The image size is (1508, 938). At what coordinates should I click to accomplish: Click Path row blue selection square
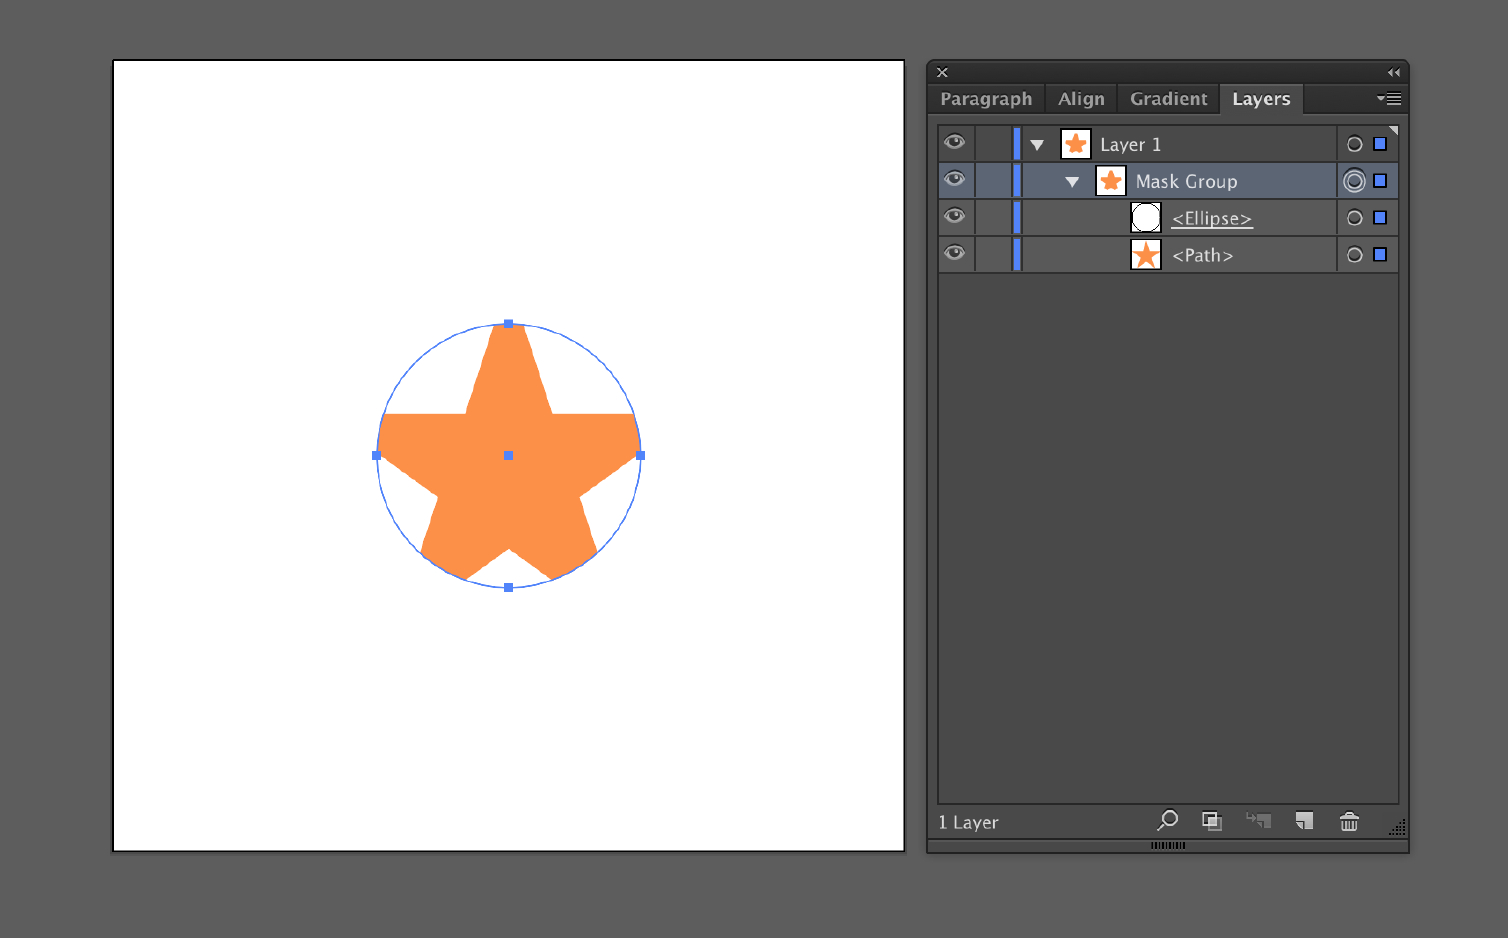[x=1380, y=255]
